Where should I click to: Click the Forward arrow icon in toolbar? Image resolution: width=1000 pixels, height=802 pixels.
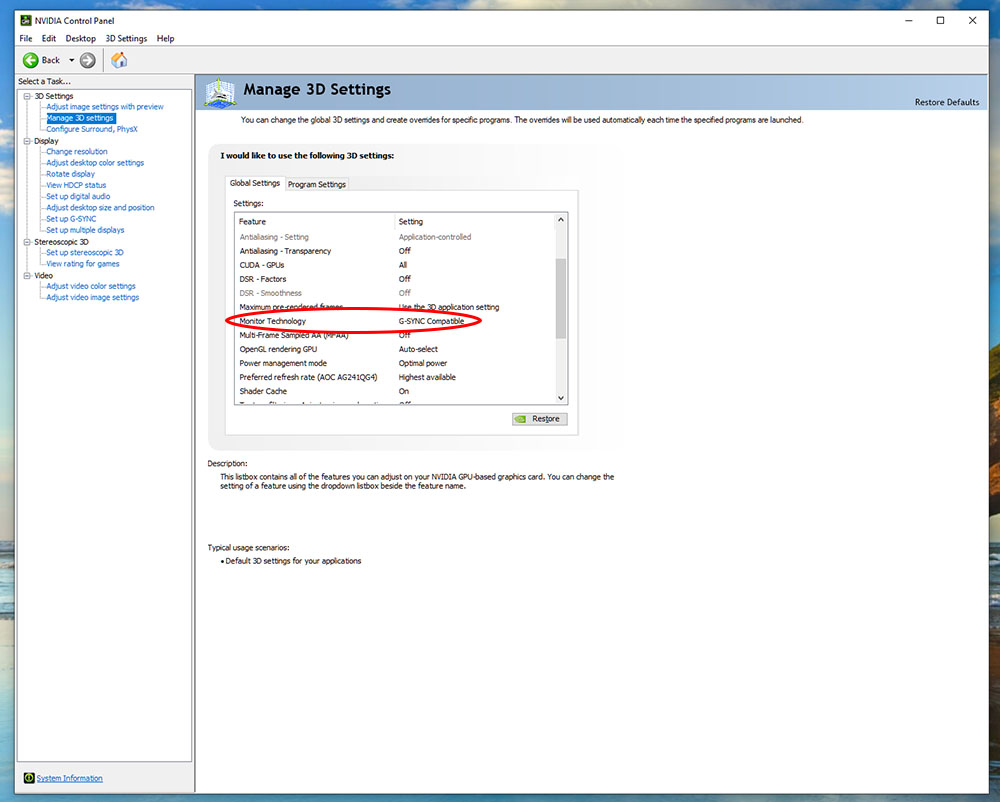click(88, 61)
